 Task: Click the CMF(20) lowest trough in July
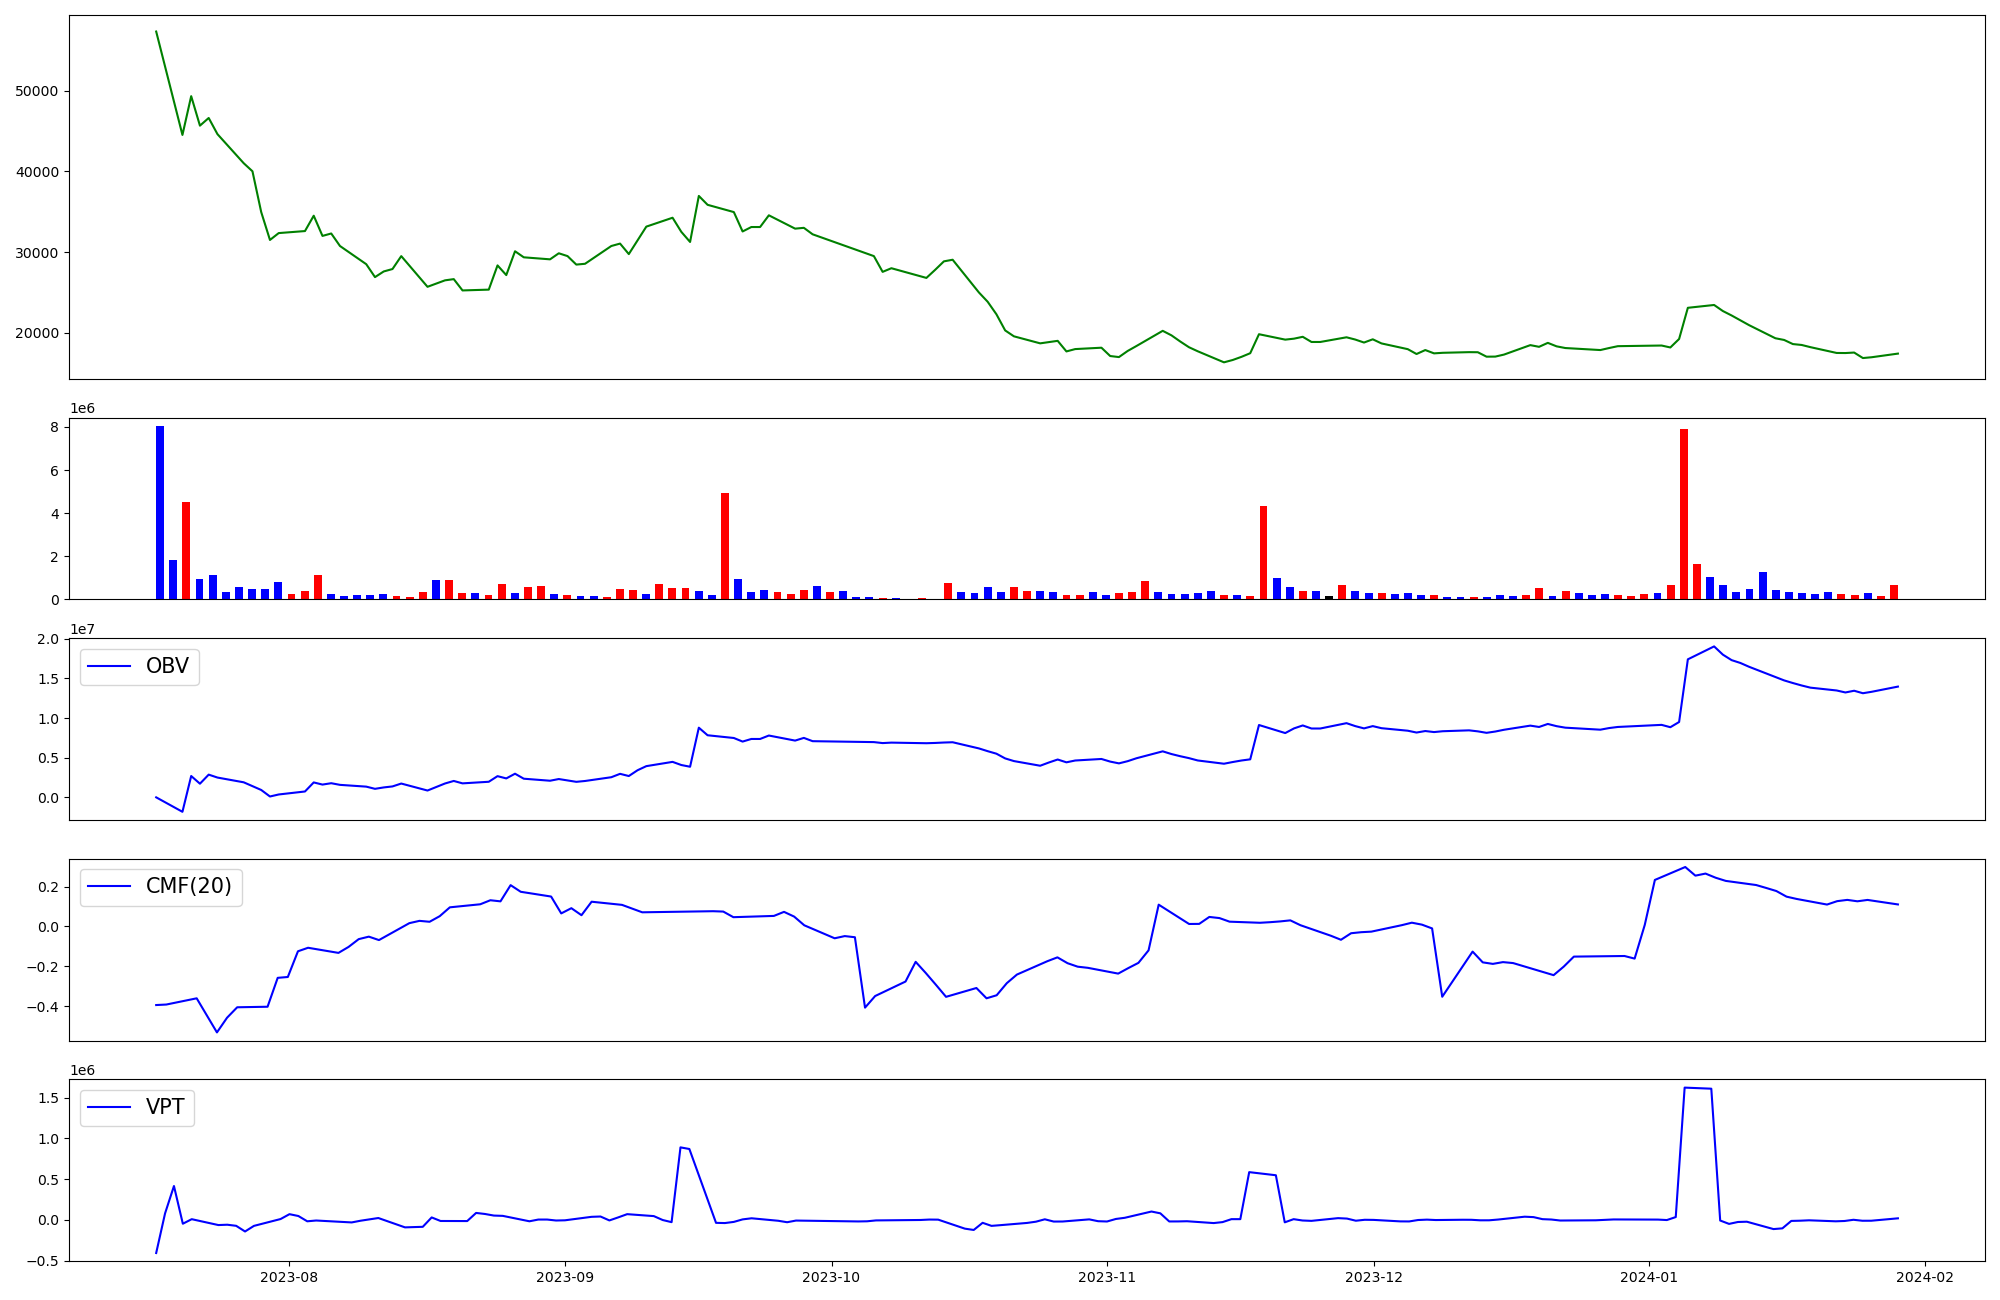tap(217, 1032)
